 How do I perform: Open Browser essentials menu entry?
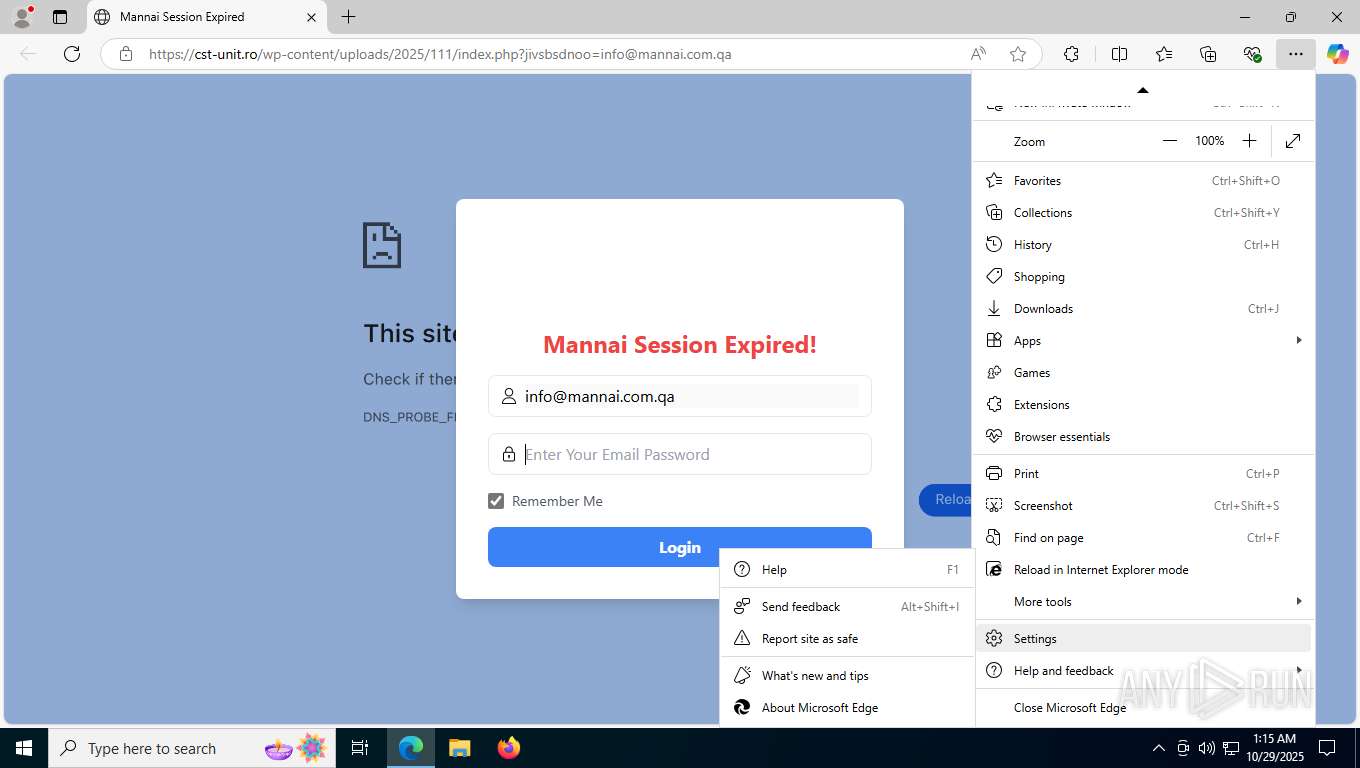1143,437
